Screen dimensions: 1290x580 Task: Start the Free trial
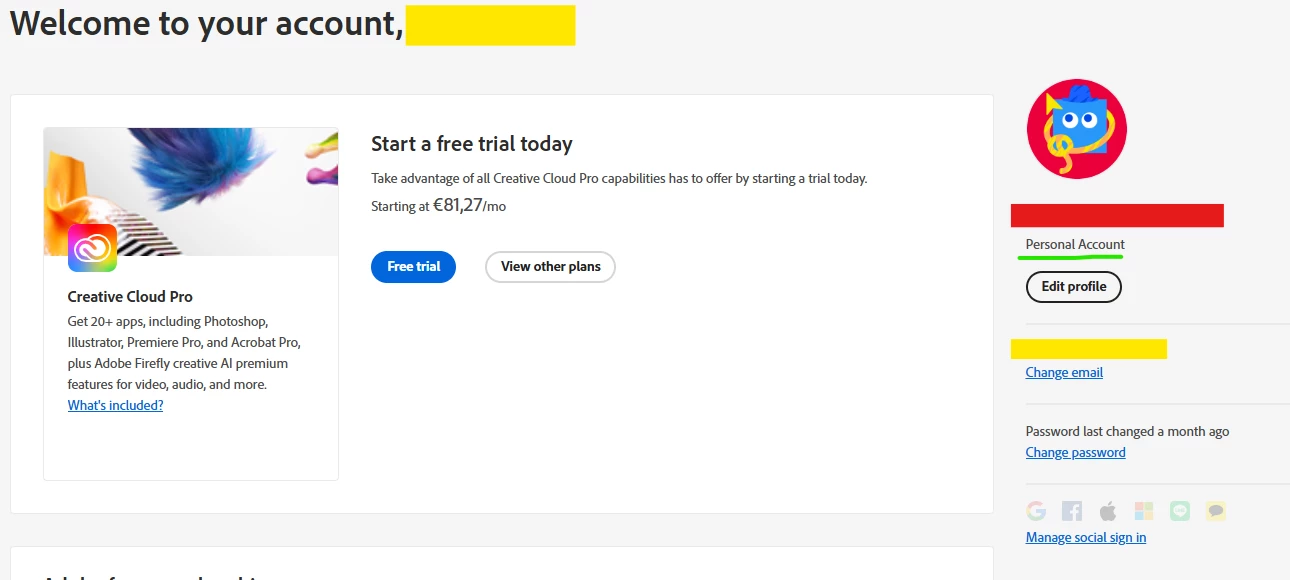[x=413, y=267]
